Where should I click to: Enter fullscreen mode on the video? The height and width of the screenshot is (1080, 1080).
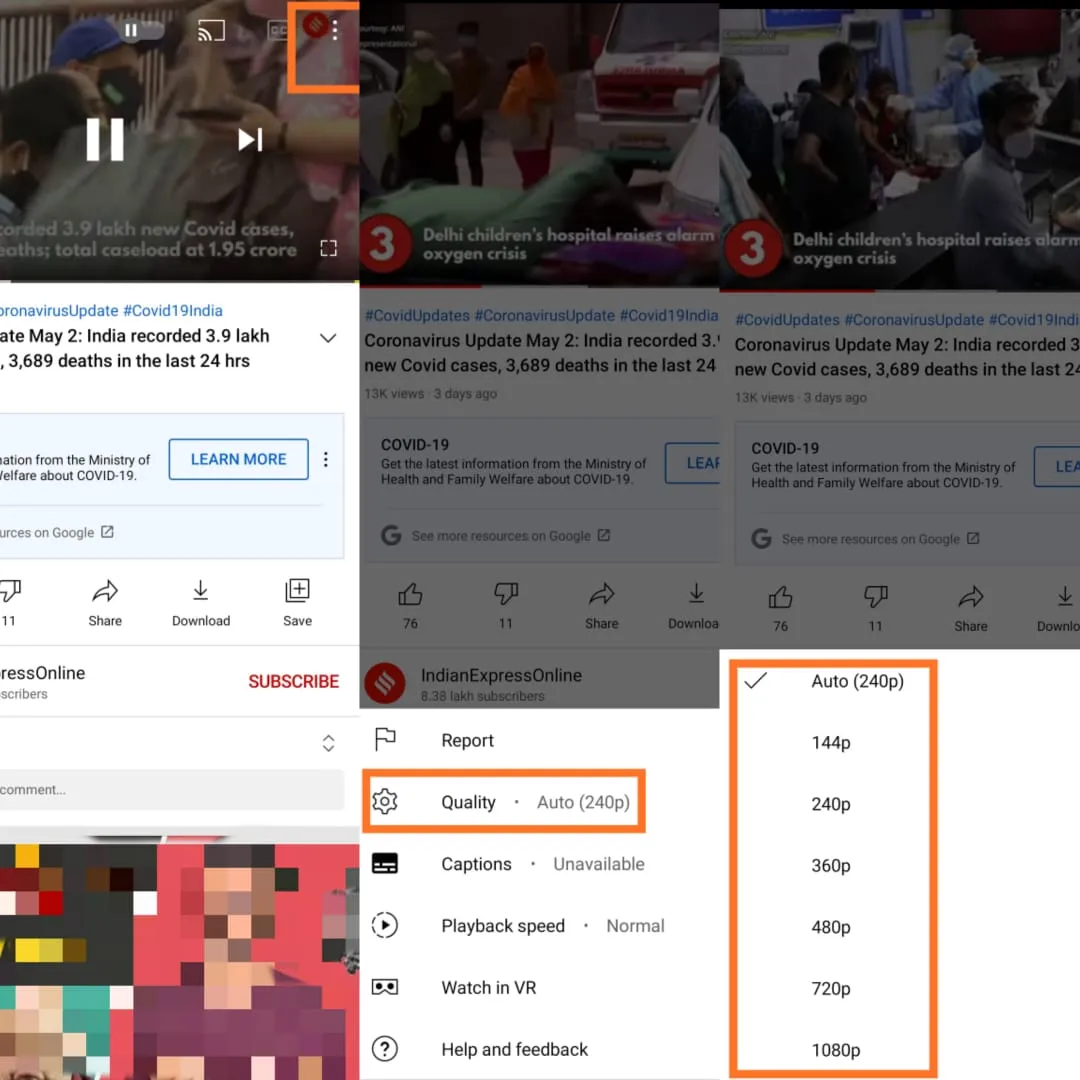pyautogui.click(x=328, y=248)
